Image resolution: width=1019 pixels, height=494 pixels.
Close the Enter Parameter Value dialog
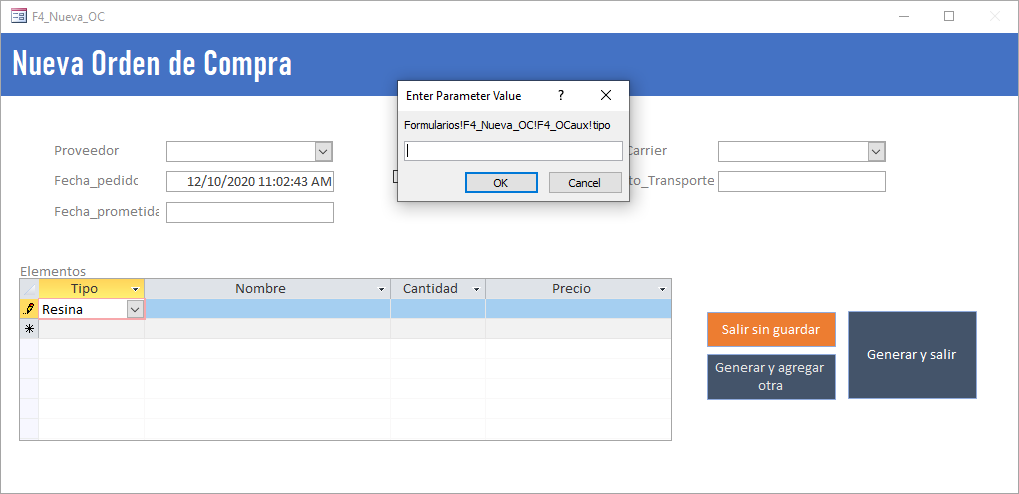point(606,96)
